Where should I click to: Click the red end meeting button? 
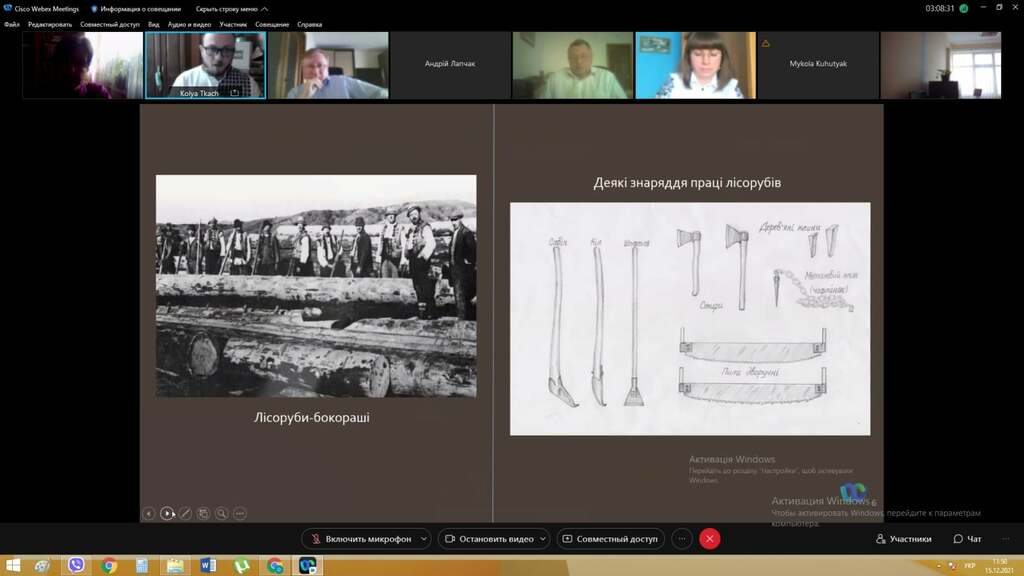click(x=710, y=539)
